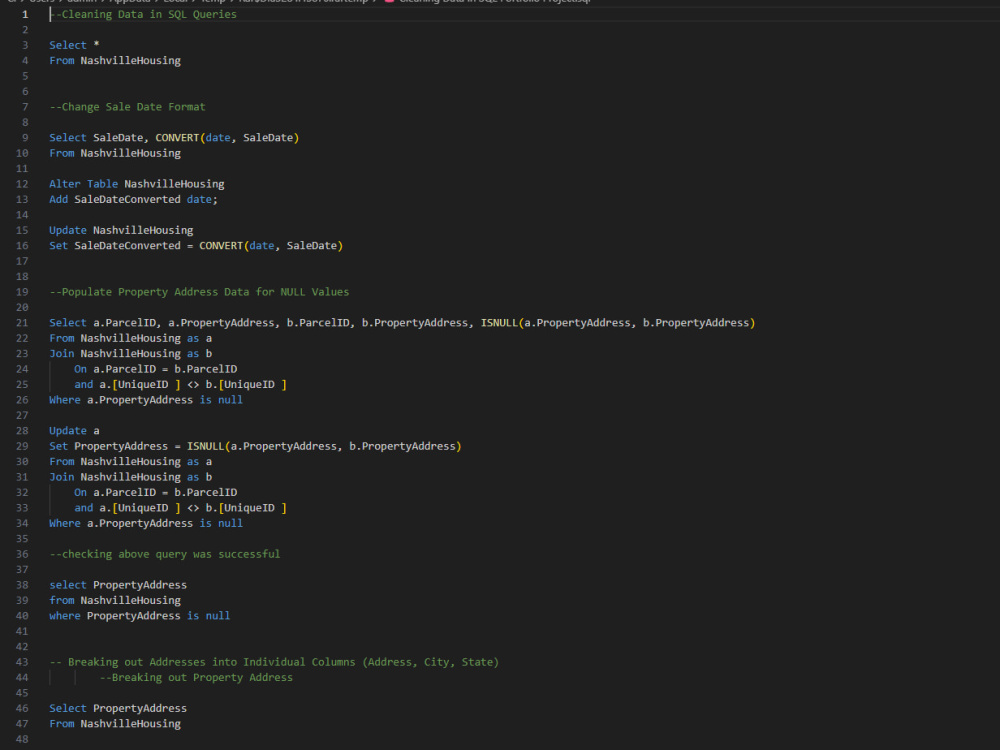Click "From NashvilleHousing" on line 10
The image size is (1000, 750).
(115, 153)
